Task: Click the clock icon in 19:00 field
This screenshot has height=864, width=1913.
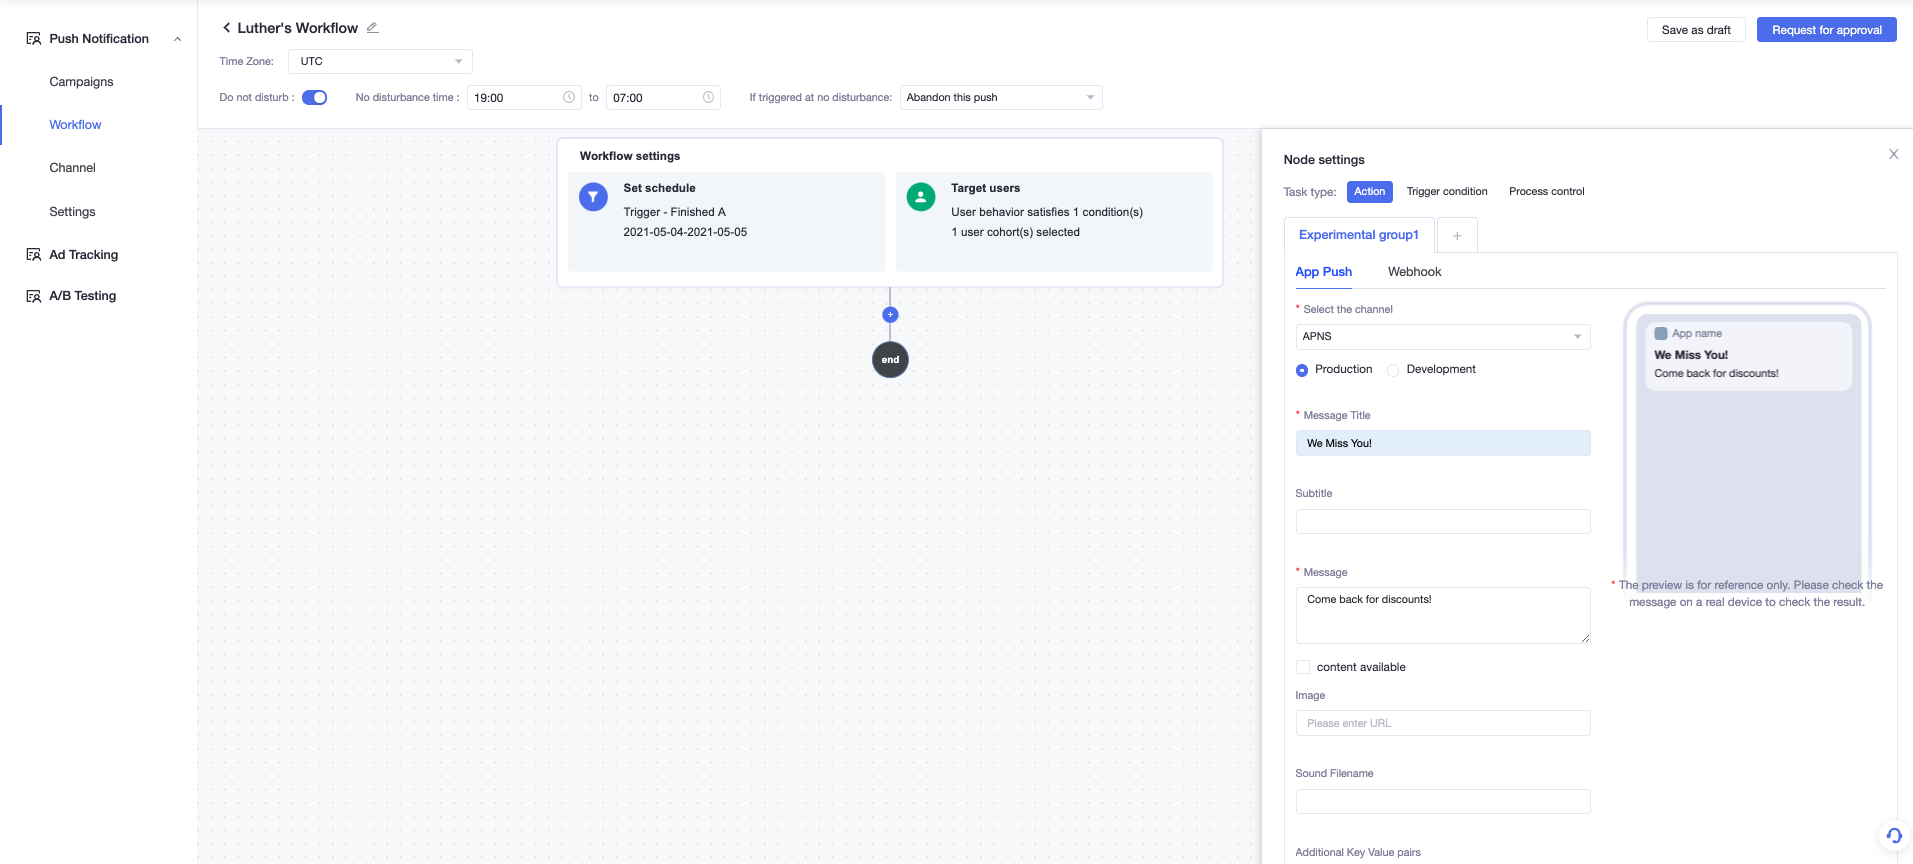Action: (569, 97)
